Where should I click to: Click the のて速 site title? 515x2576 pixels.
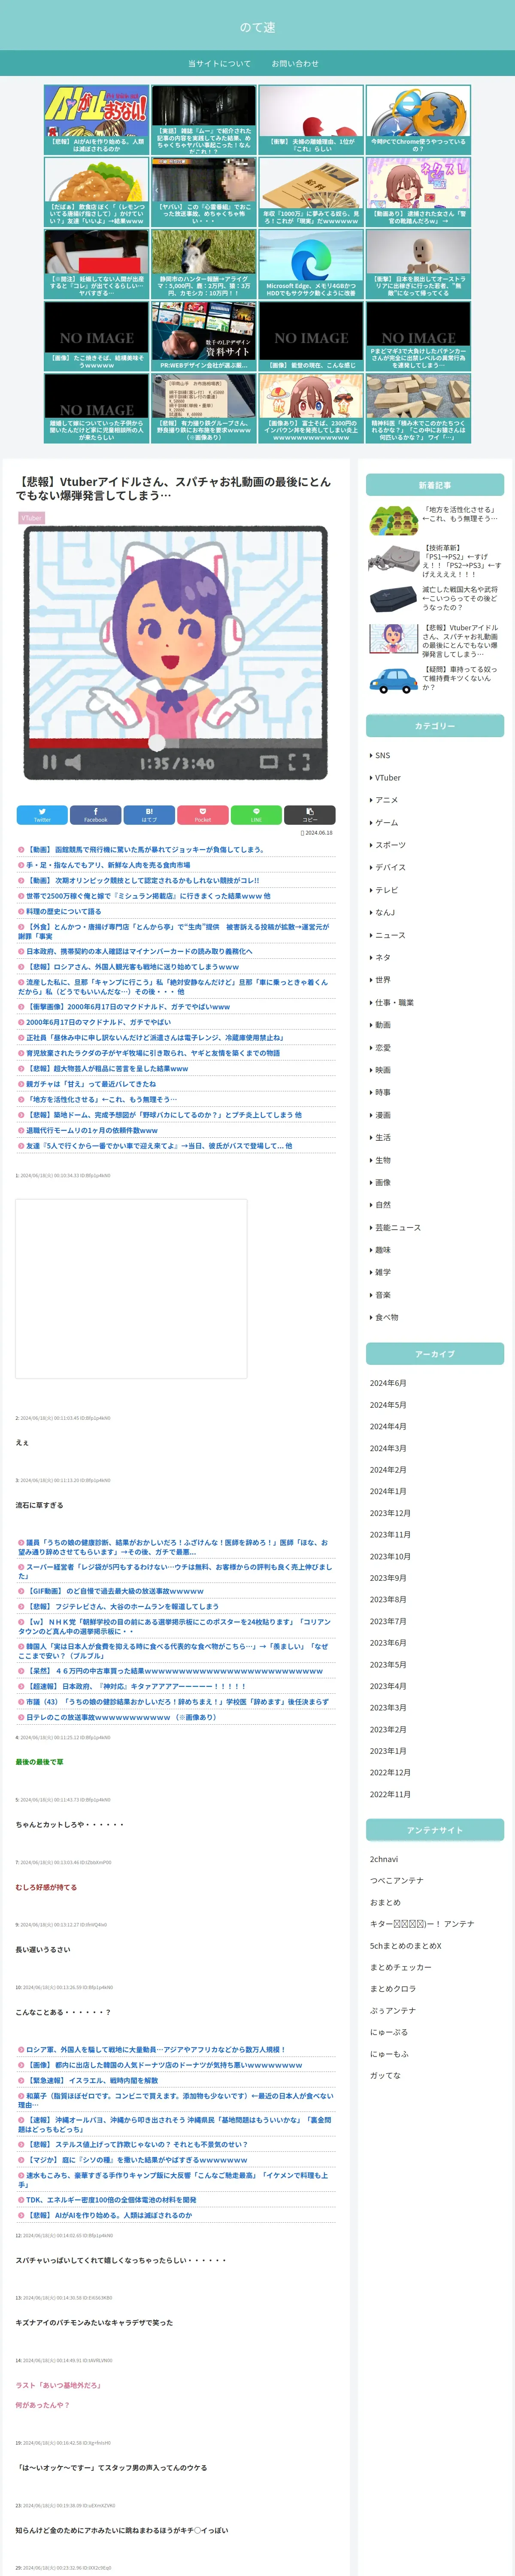click(257, 27)
